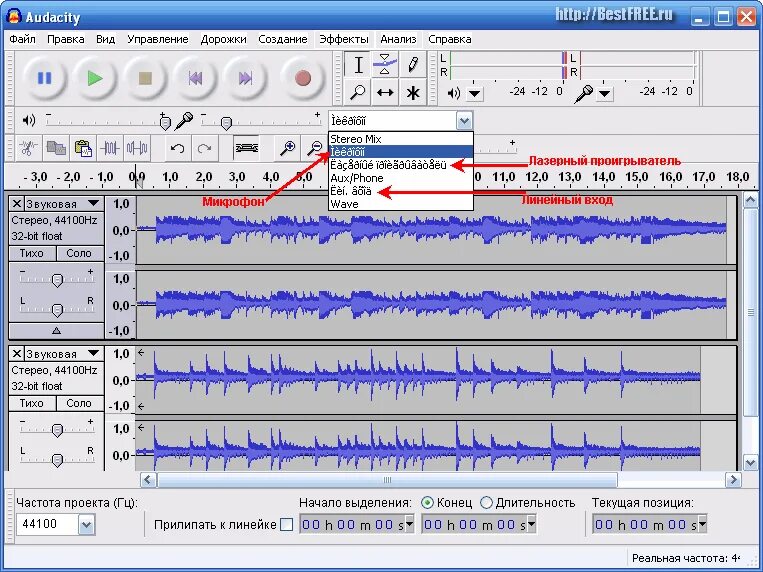The image size is (763, 572).
Task: Select the Multi-tool asterisk icon
Action: coord(413,92)
